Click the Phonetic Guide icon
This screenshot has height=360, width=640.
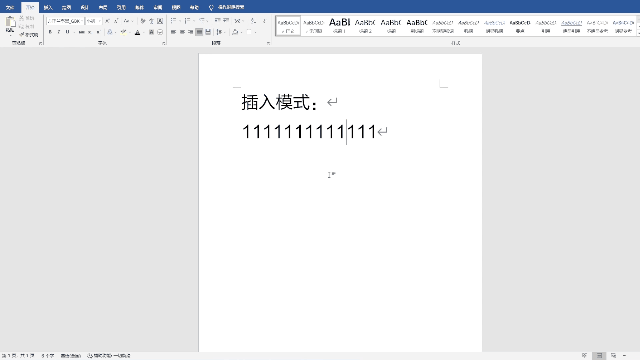click(x=151, y=21)
